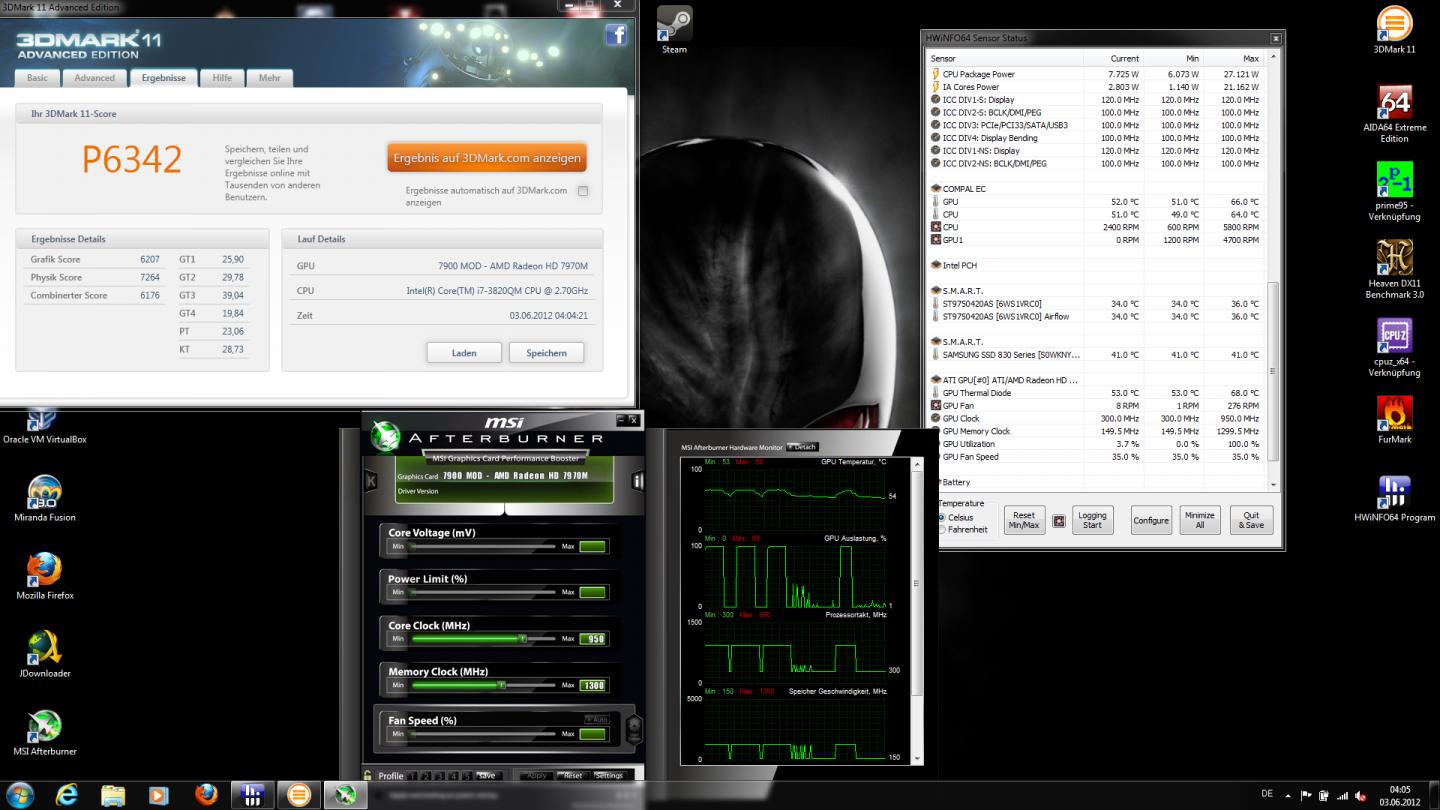Click Detach on Afterburner Hardware Monitor
Image resolution: width=1440 pixels, height=810 pixels.
tap(802, 447)
